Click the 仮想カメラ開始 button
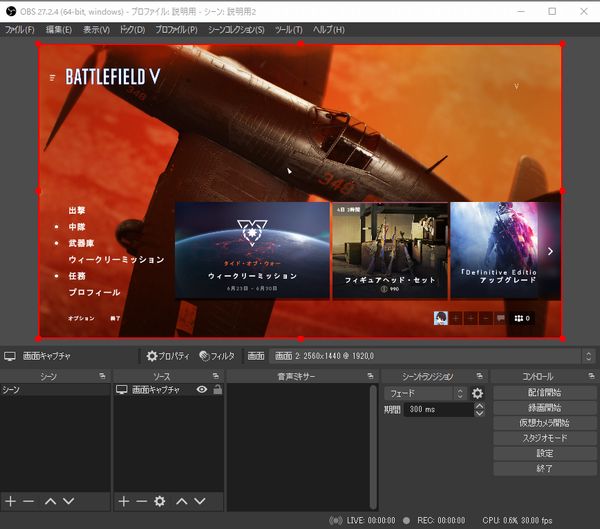This screenshot has height=529, width=600. tap(545, 423)
